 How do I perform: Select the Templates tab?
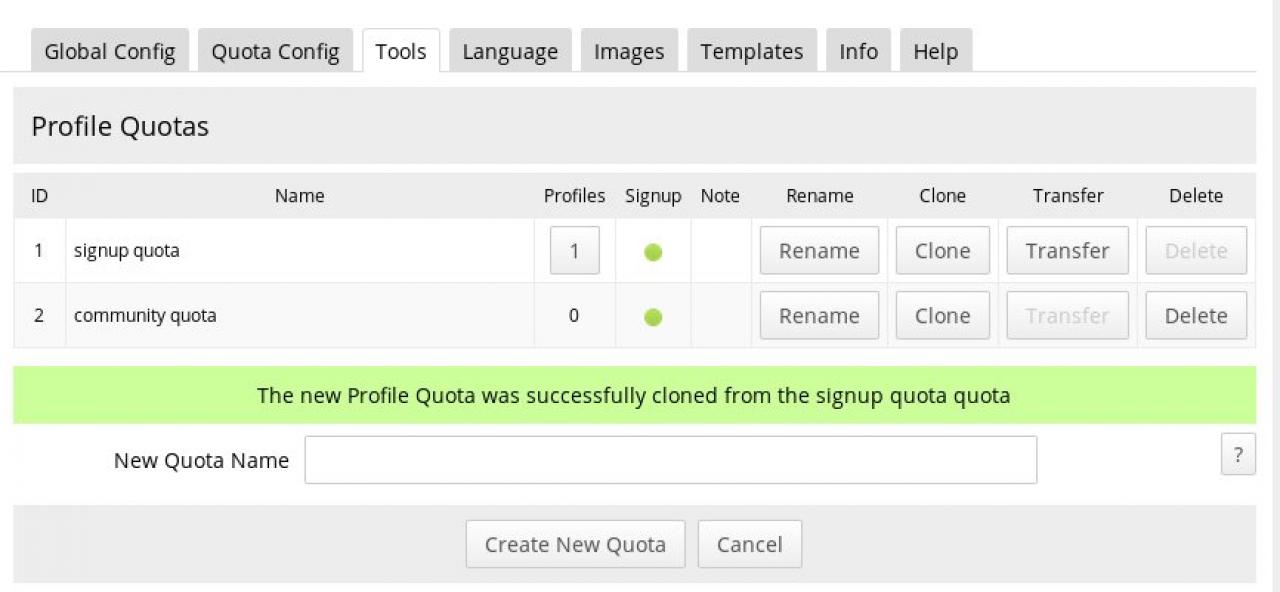coord(751,52)
